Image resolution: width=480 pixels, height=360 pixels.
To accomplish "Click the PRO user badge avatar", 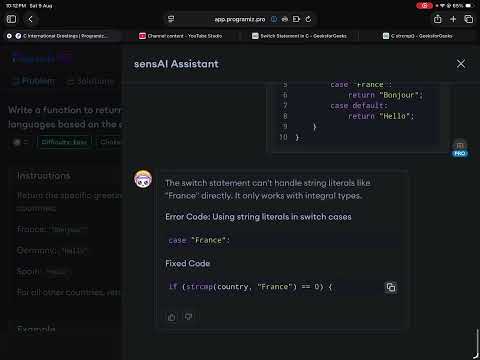I will point(460,148).
